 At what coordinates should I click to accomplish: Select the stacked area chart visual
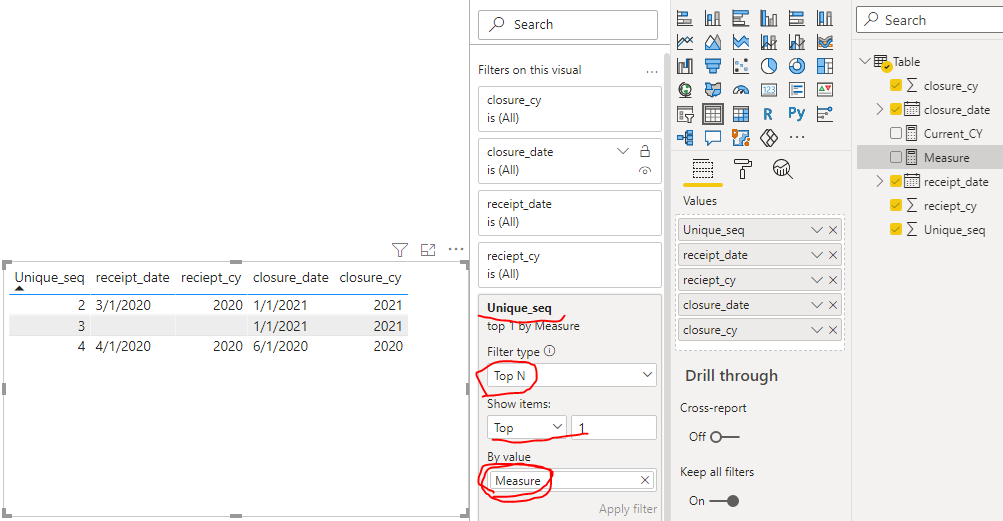(x=741, y=42)
